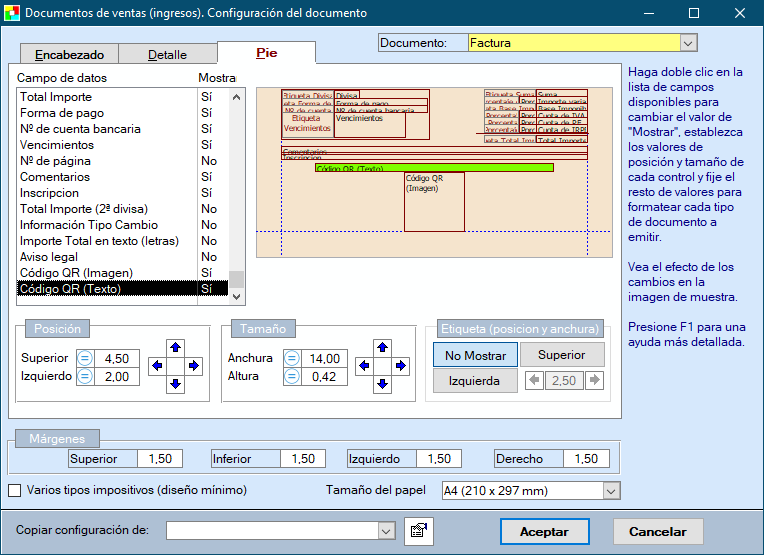Click the up arrow in Posición
Image resolution: width=764 pixels, height=555 pixels.
175,347
